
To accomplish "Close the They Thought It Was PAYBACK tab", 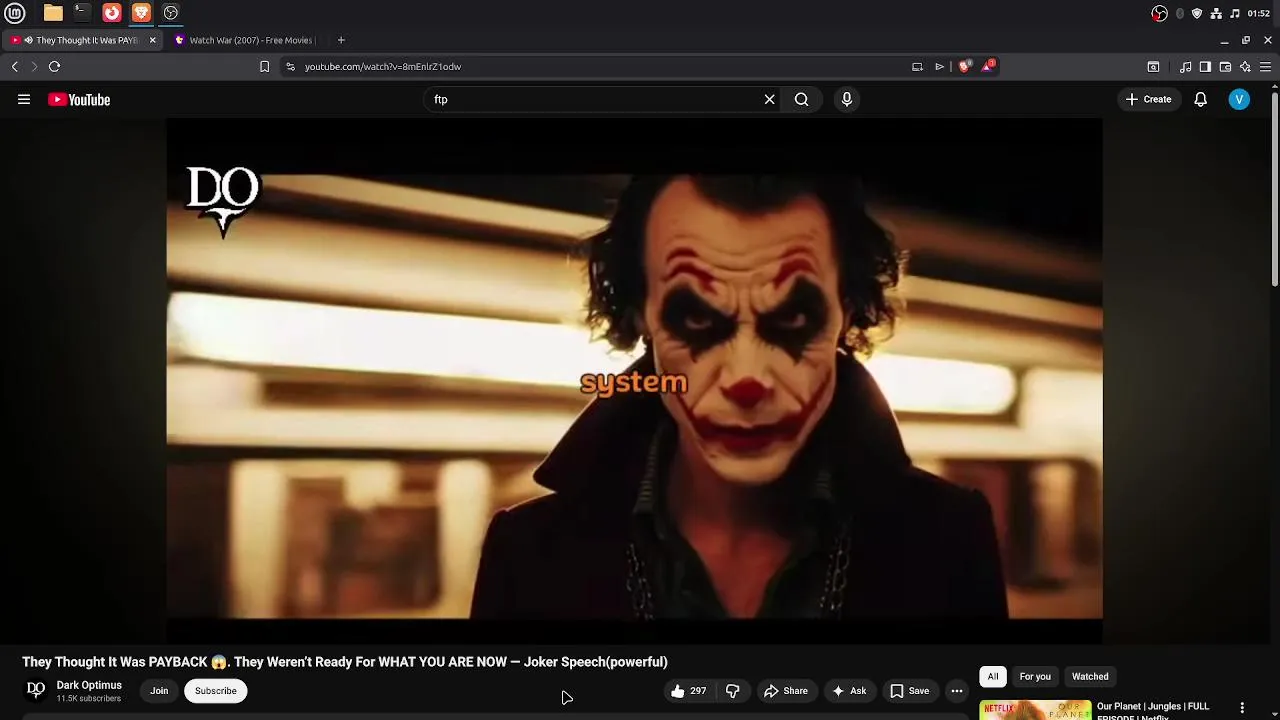I will pos(152,40).
